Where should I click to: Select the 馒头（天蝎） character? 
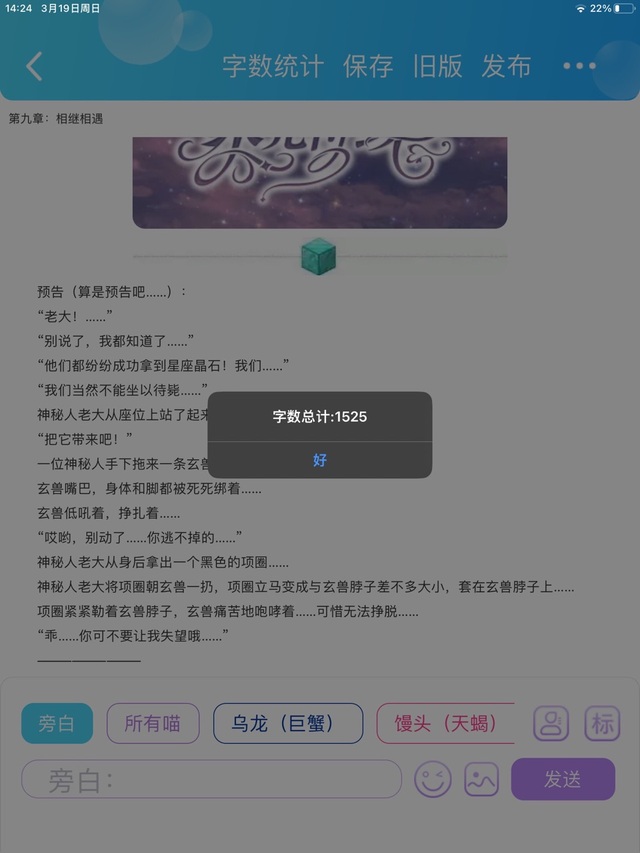[445, 724]
